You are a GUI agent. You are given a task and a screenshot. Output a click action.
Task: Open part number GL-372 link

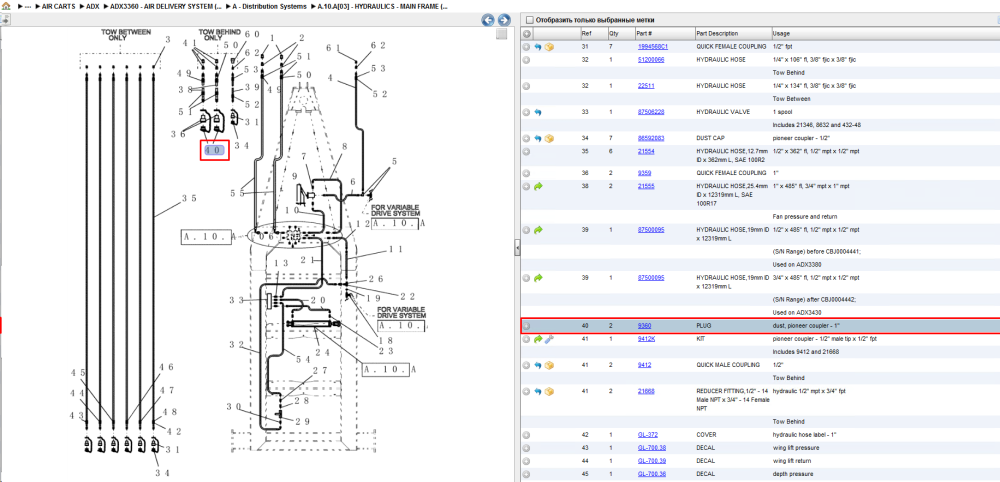pos(647,435)
